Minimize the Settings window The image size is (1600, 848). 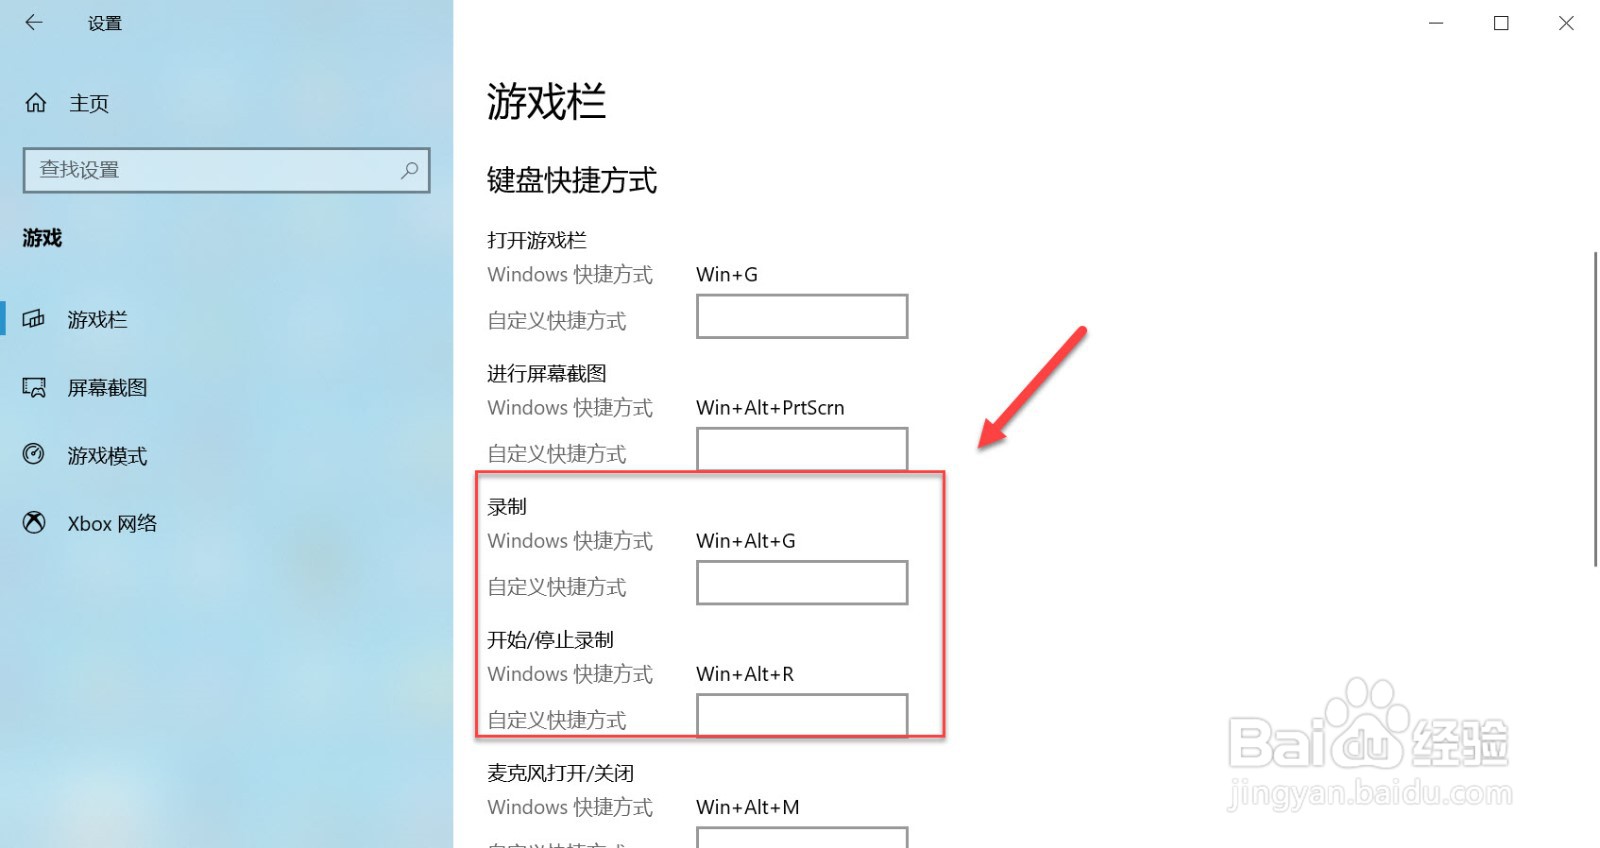[x=1436, y=23]
